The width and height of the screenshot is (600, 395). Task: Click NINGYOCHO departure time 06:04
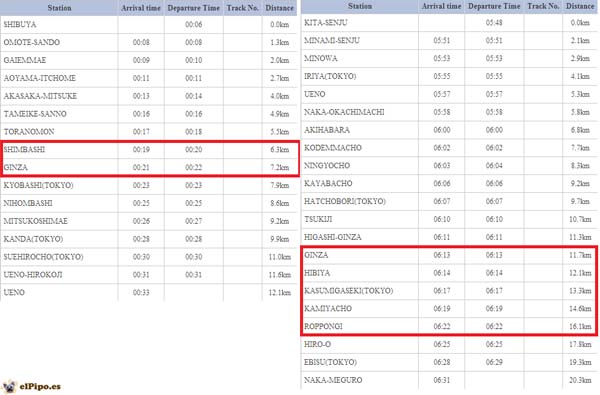tap(494, 165)
